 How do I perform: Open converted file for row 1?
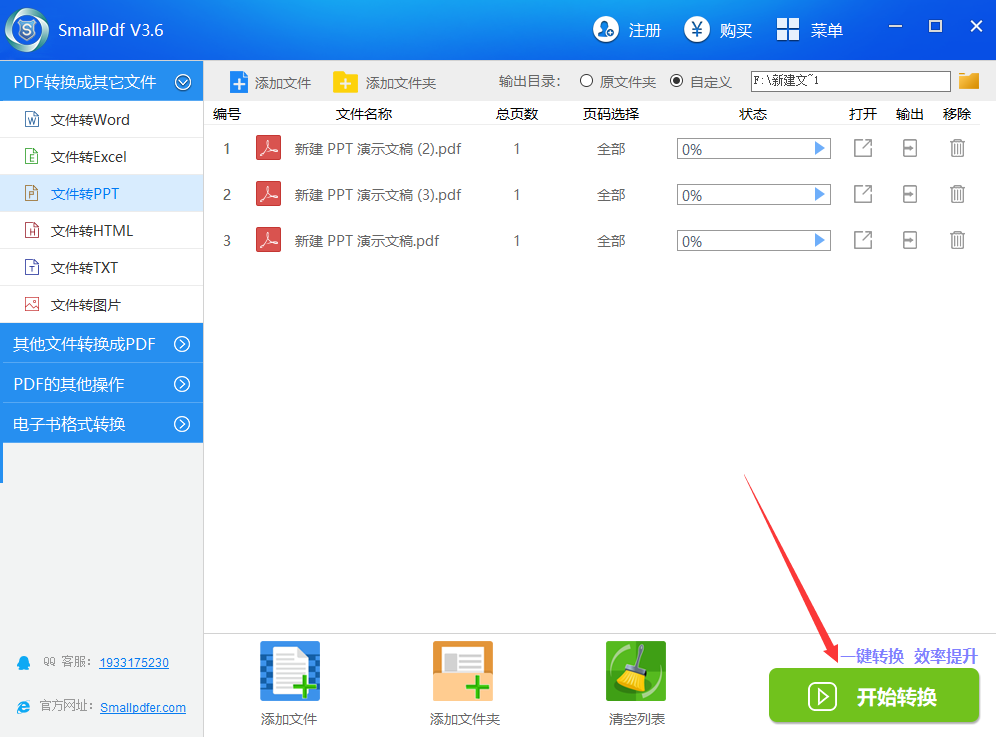click(863, 148)
